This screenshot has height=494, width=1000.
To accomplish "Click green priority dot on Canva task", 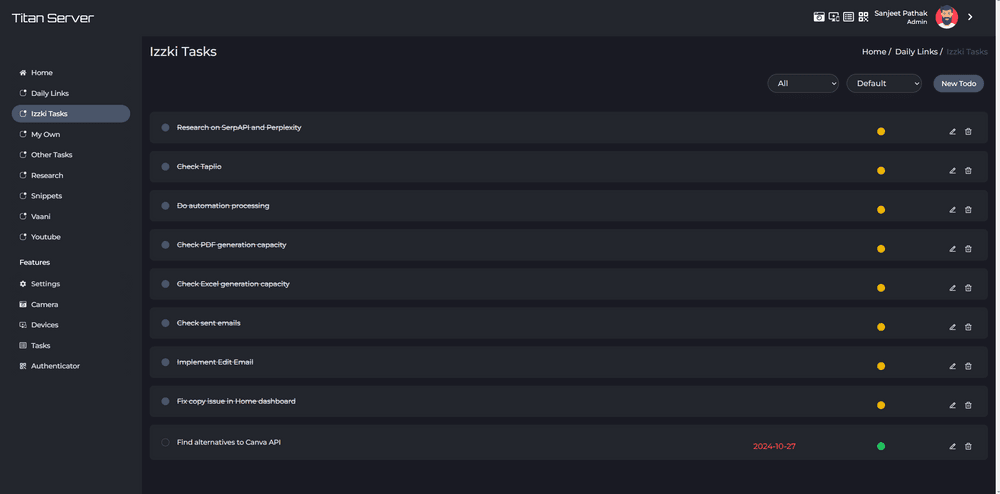I will [881, 446].
